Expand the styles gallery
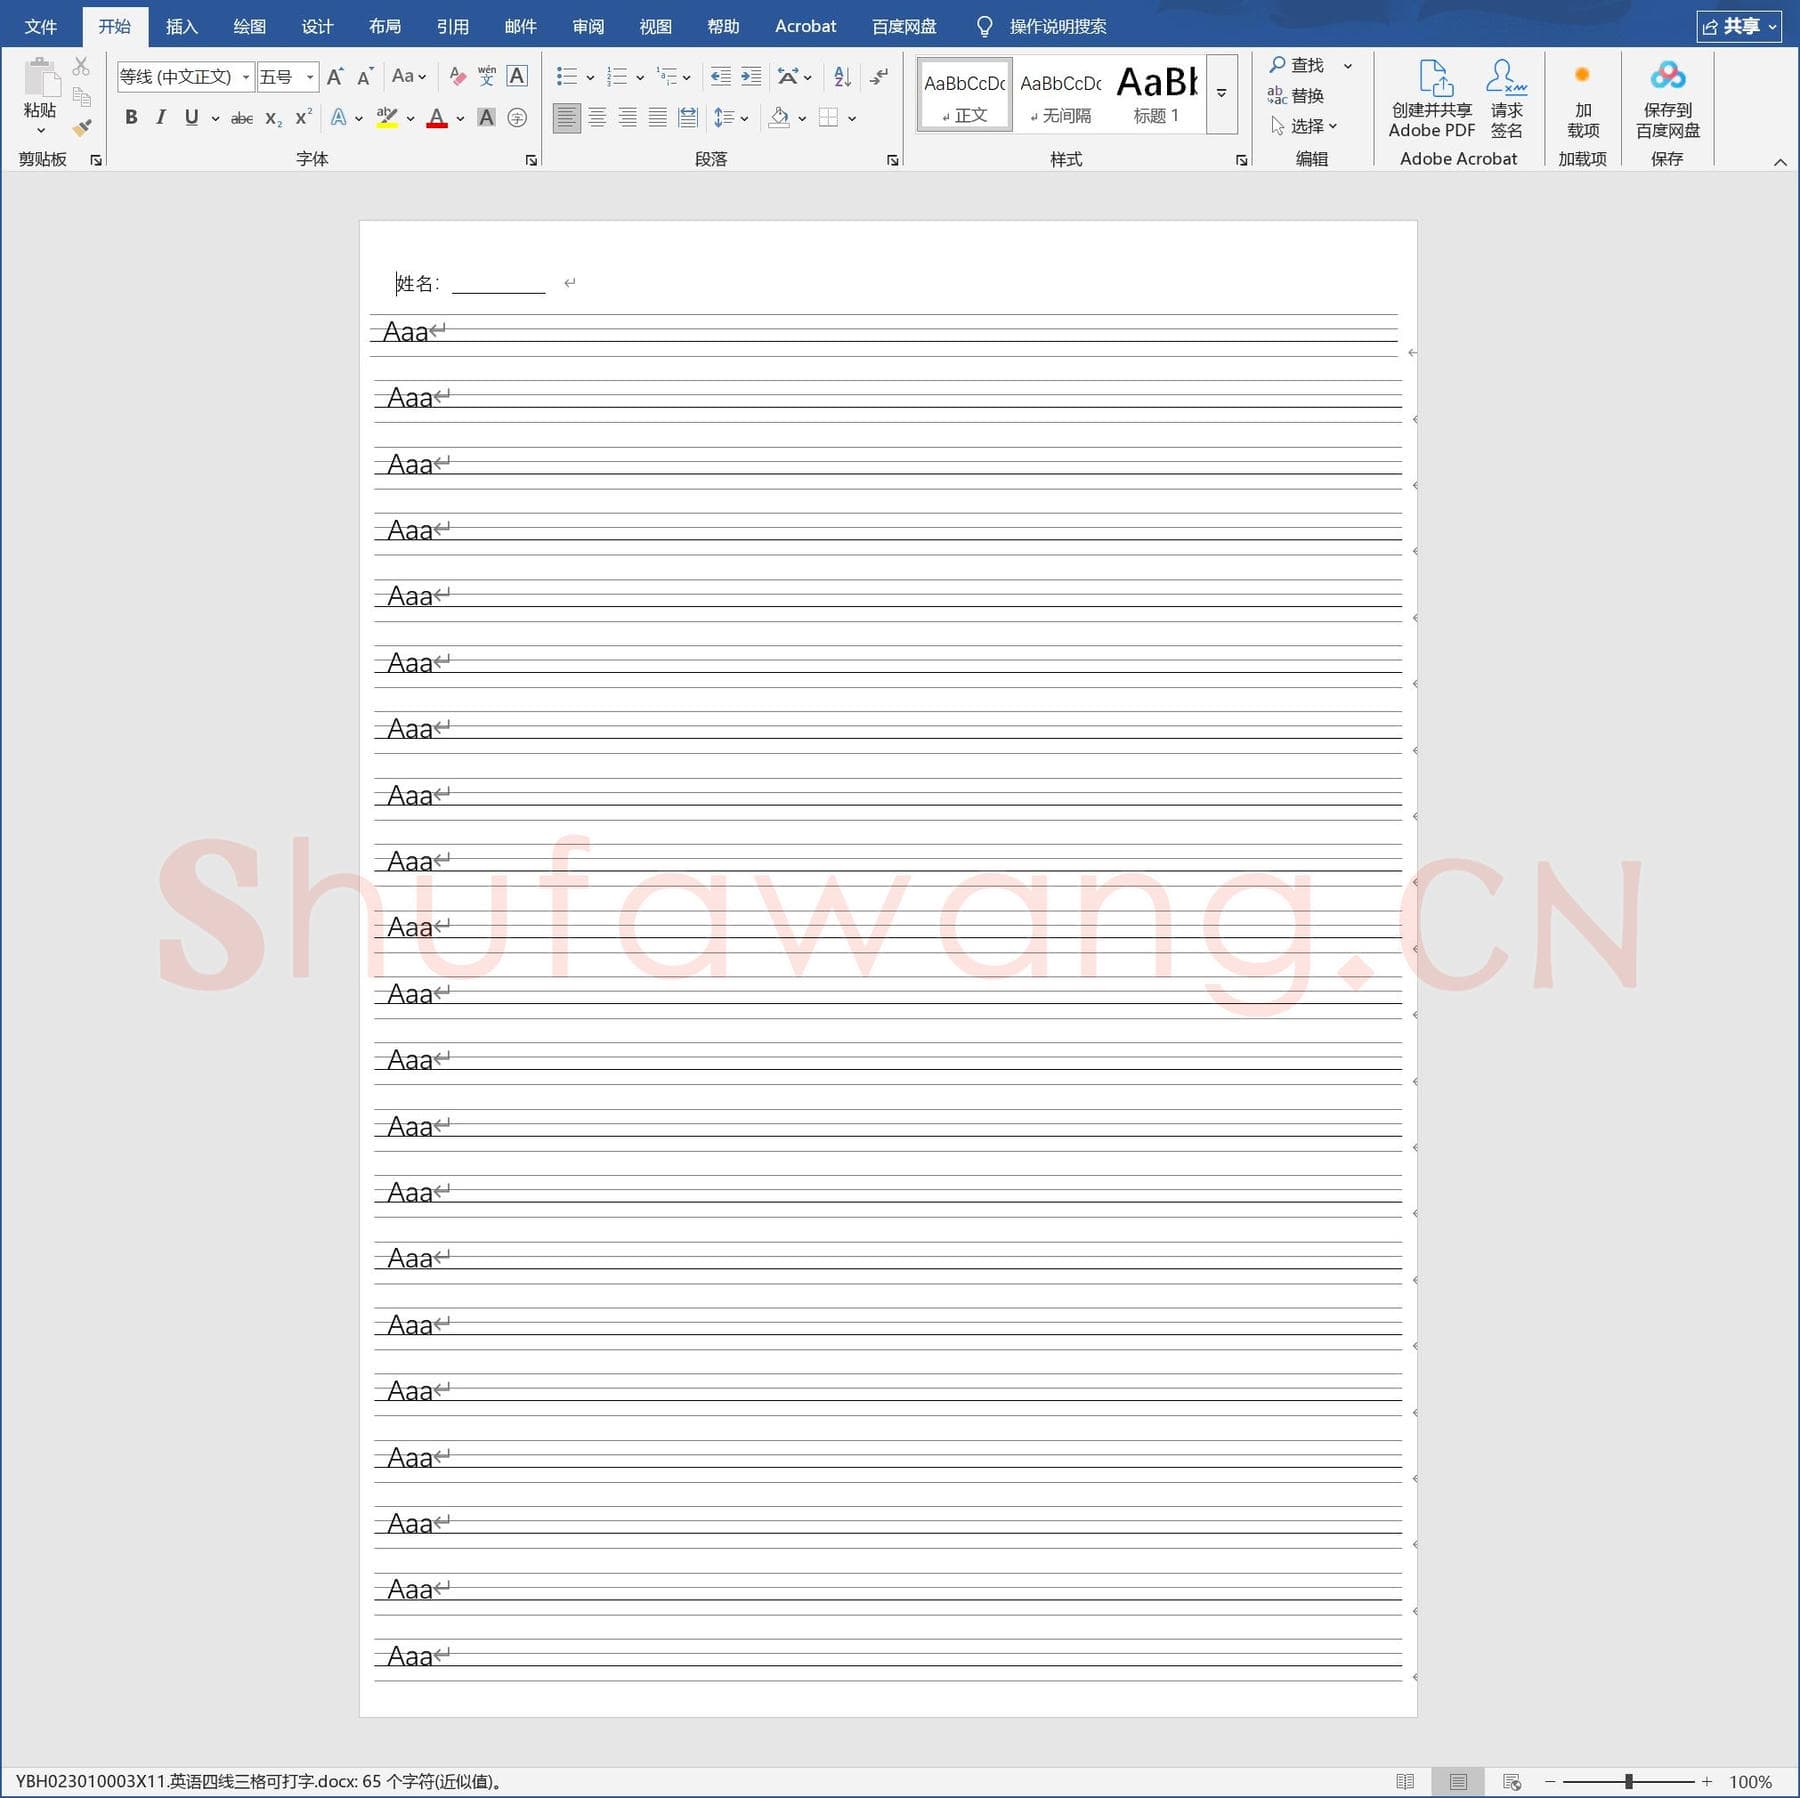 (x=1221, y=93)
